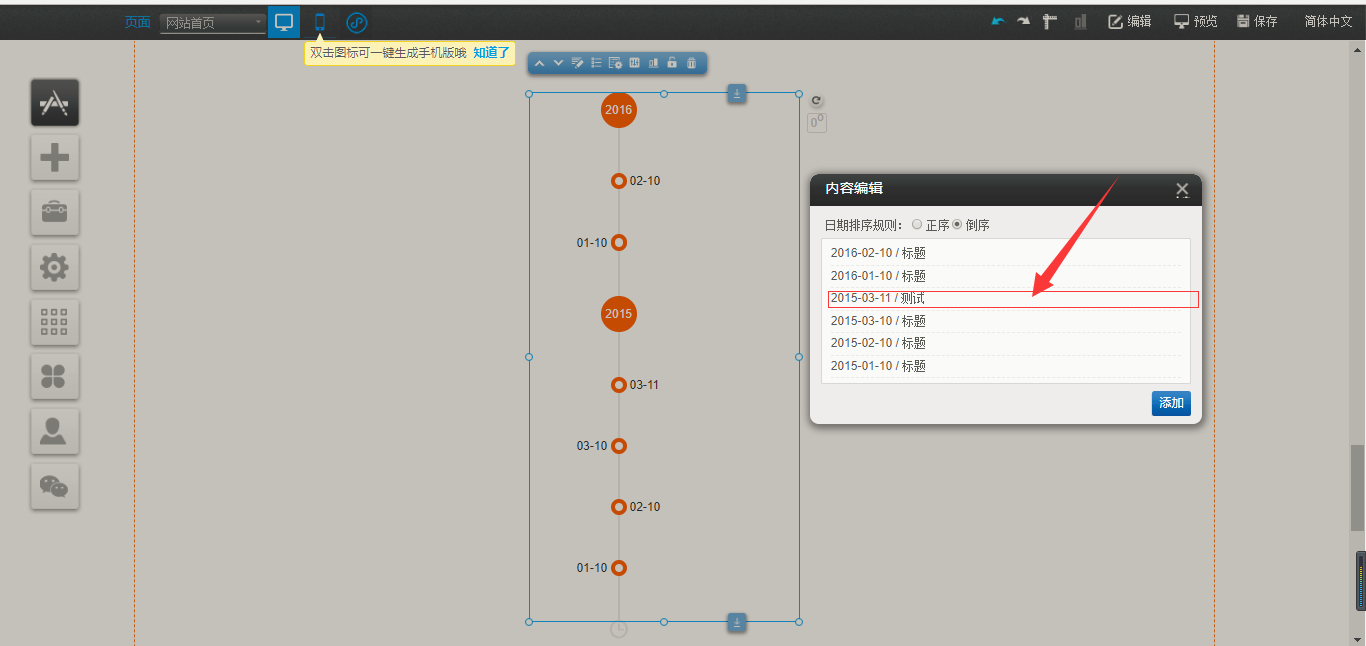This screenshot has height=646, width=1366.
Task: Toggle the ruler guide icon in top bar
Action: click(1050, 21)
